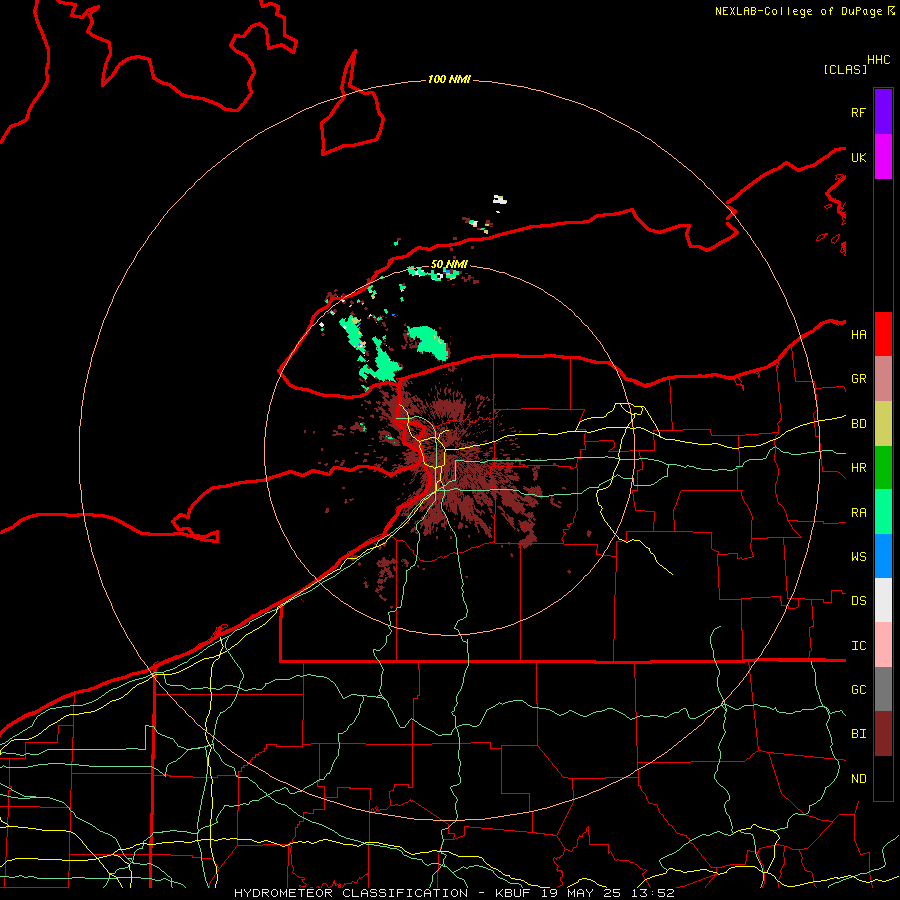Click the IC pink legend swatch
The width and height of the screenshot is (900, 900).
883,645
